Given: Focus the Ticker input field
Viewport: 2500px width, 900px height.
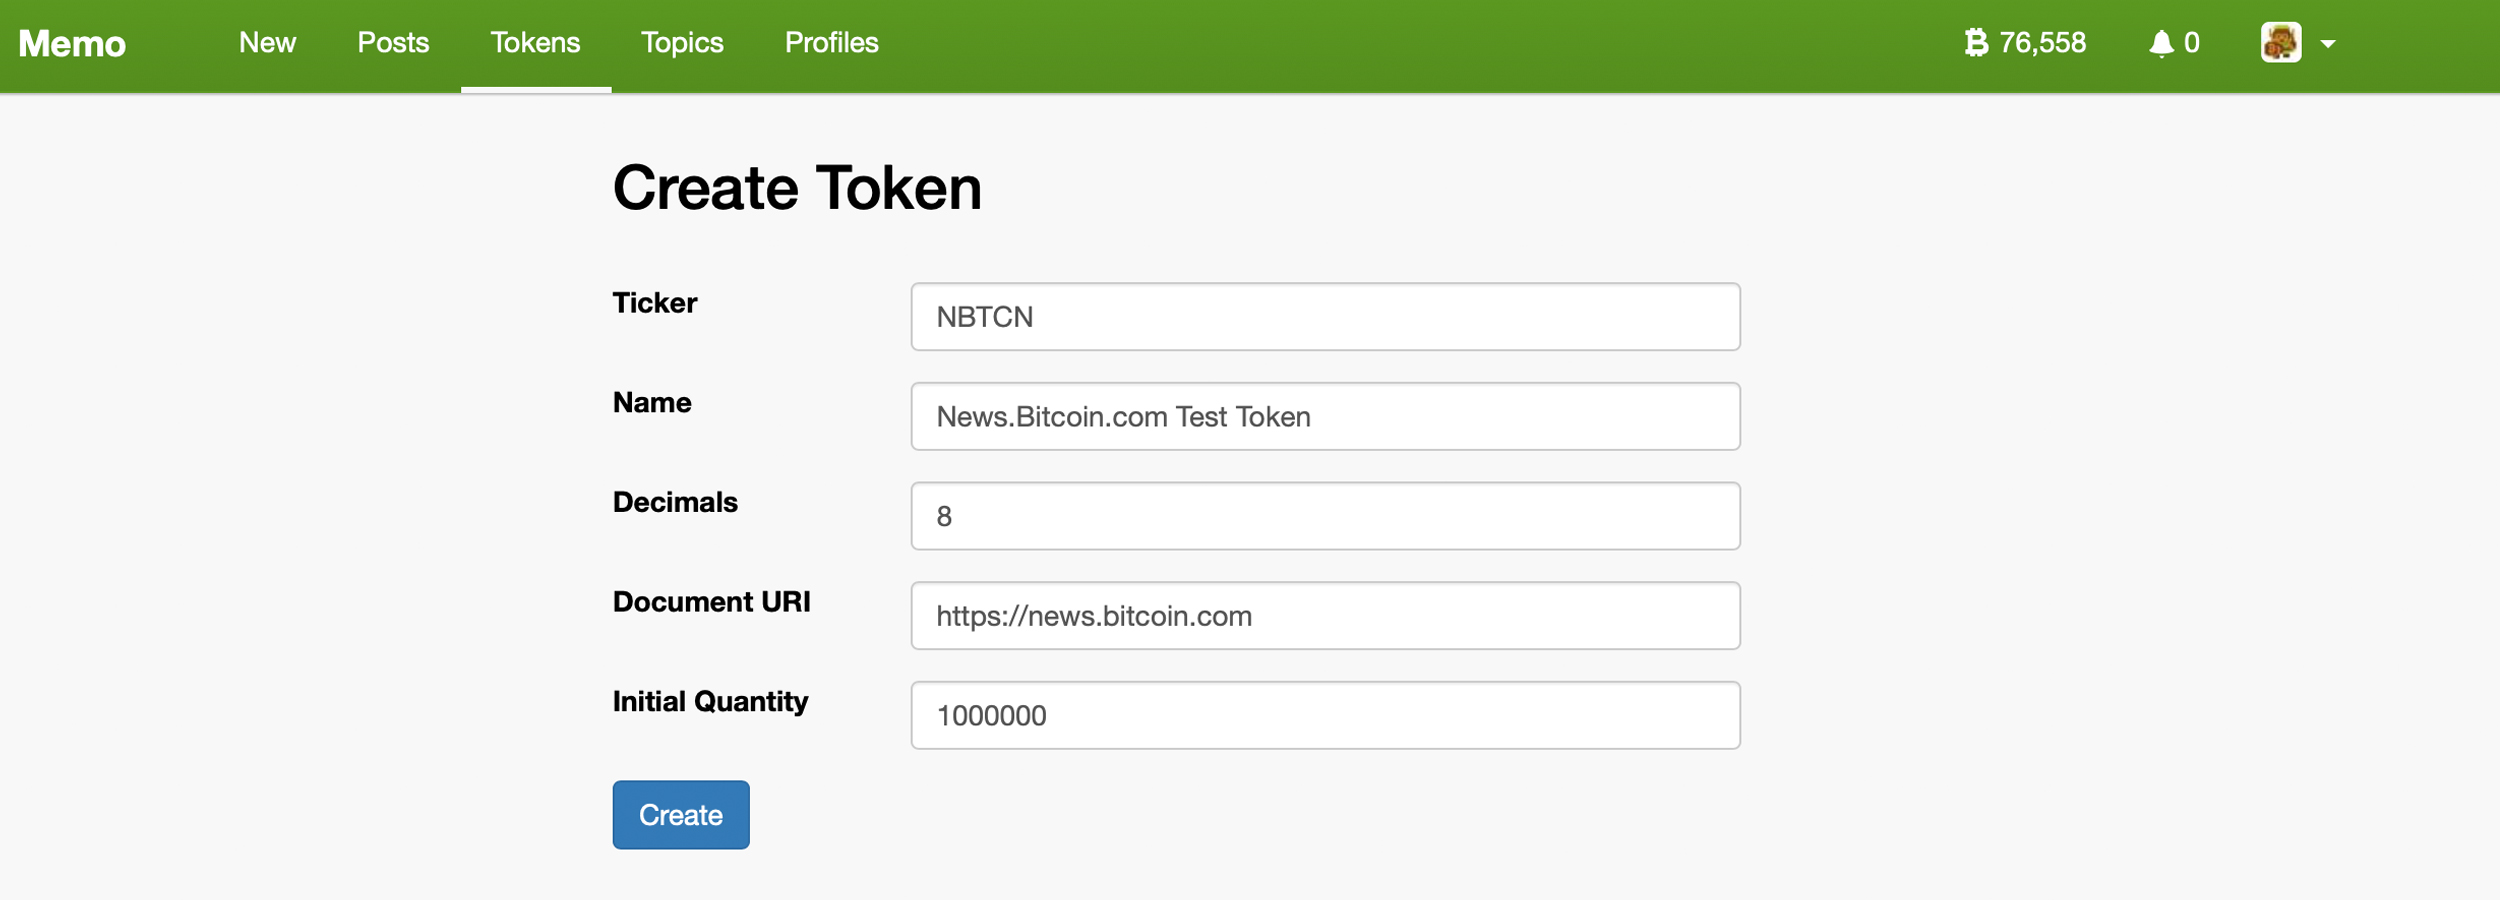Looking at the screenshot, I should pyautogui.click(x=1325, y=317).
